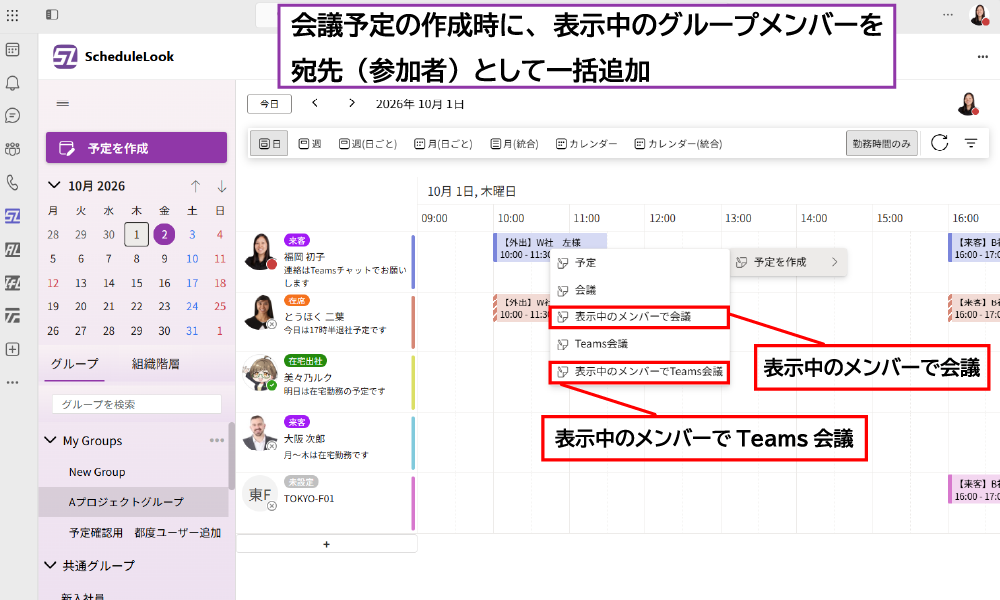Screen dimensions: 1000x600
Task: Click TOKYO-F01 pink color bar
Action: pyautogui.click(x=413, y=504)
